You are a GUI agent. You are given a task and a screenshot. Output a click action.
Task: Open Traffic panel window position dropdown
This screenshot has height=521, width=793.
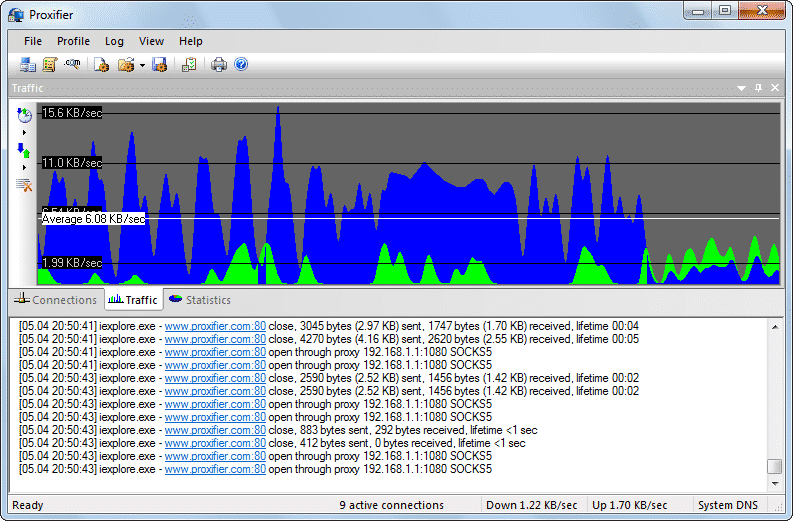(x=742, y=88)
